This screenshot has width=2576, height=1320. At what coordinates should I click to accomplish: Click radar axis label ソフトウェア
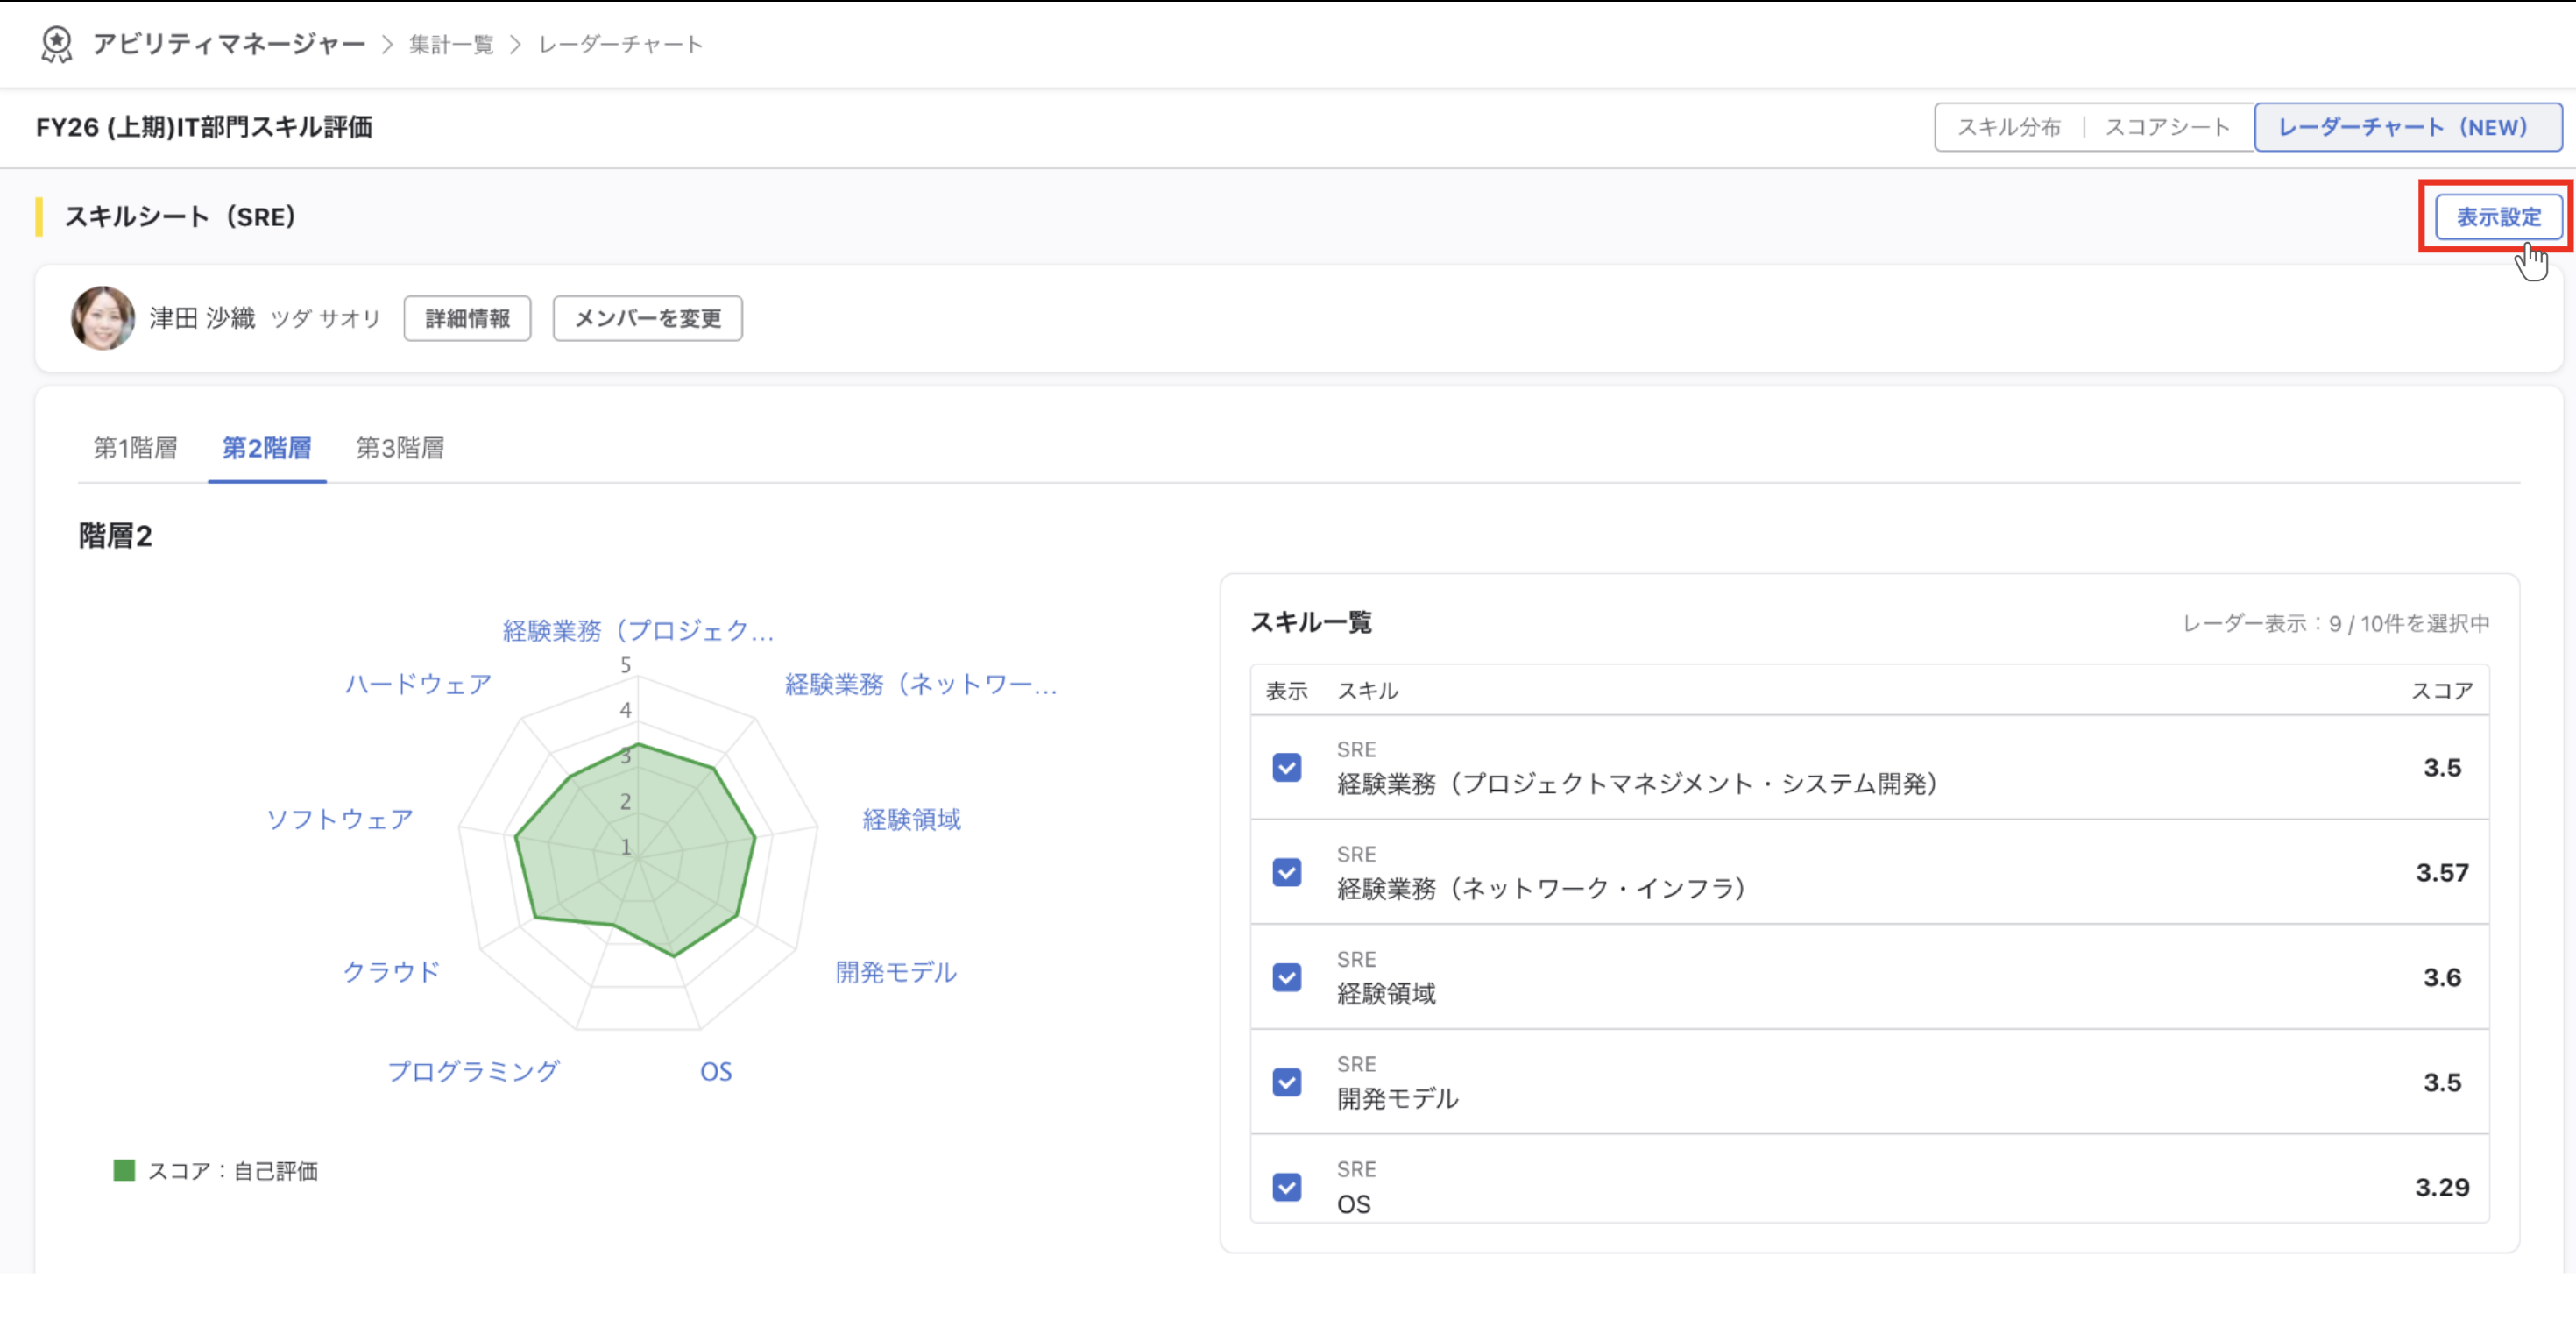point(340,819)
